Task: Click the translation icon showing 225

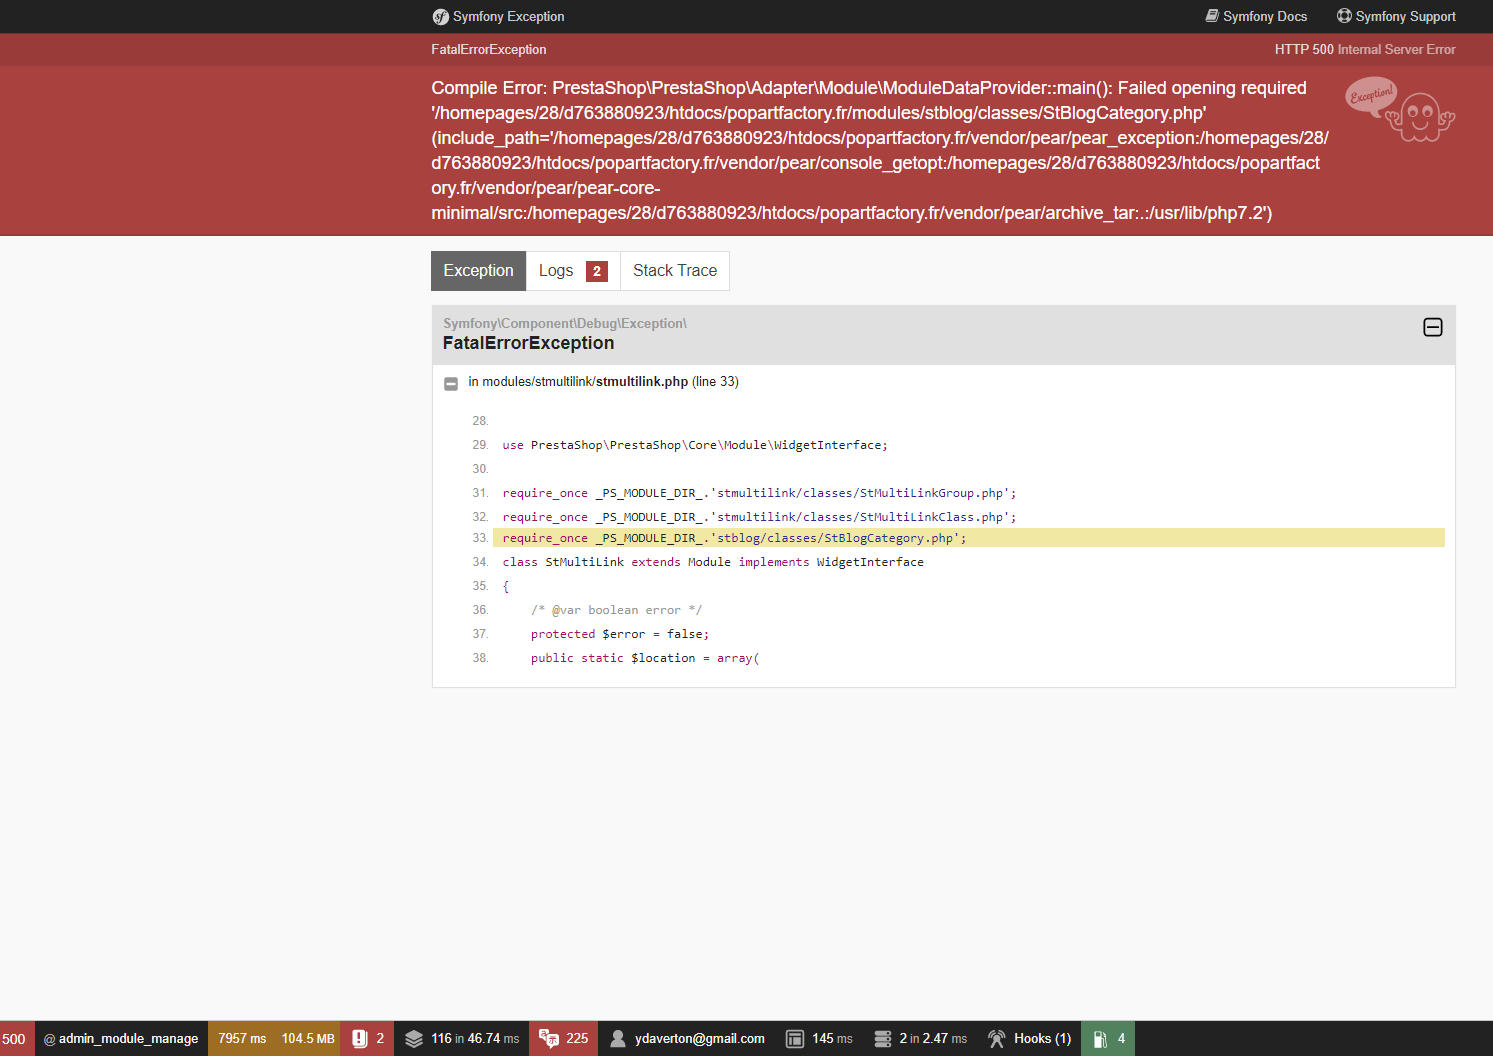Action: point(549,1039)
